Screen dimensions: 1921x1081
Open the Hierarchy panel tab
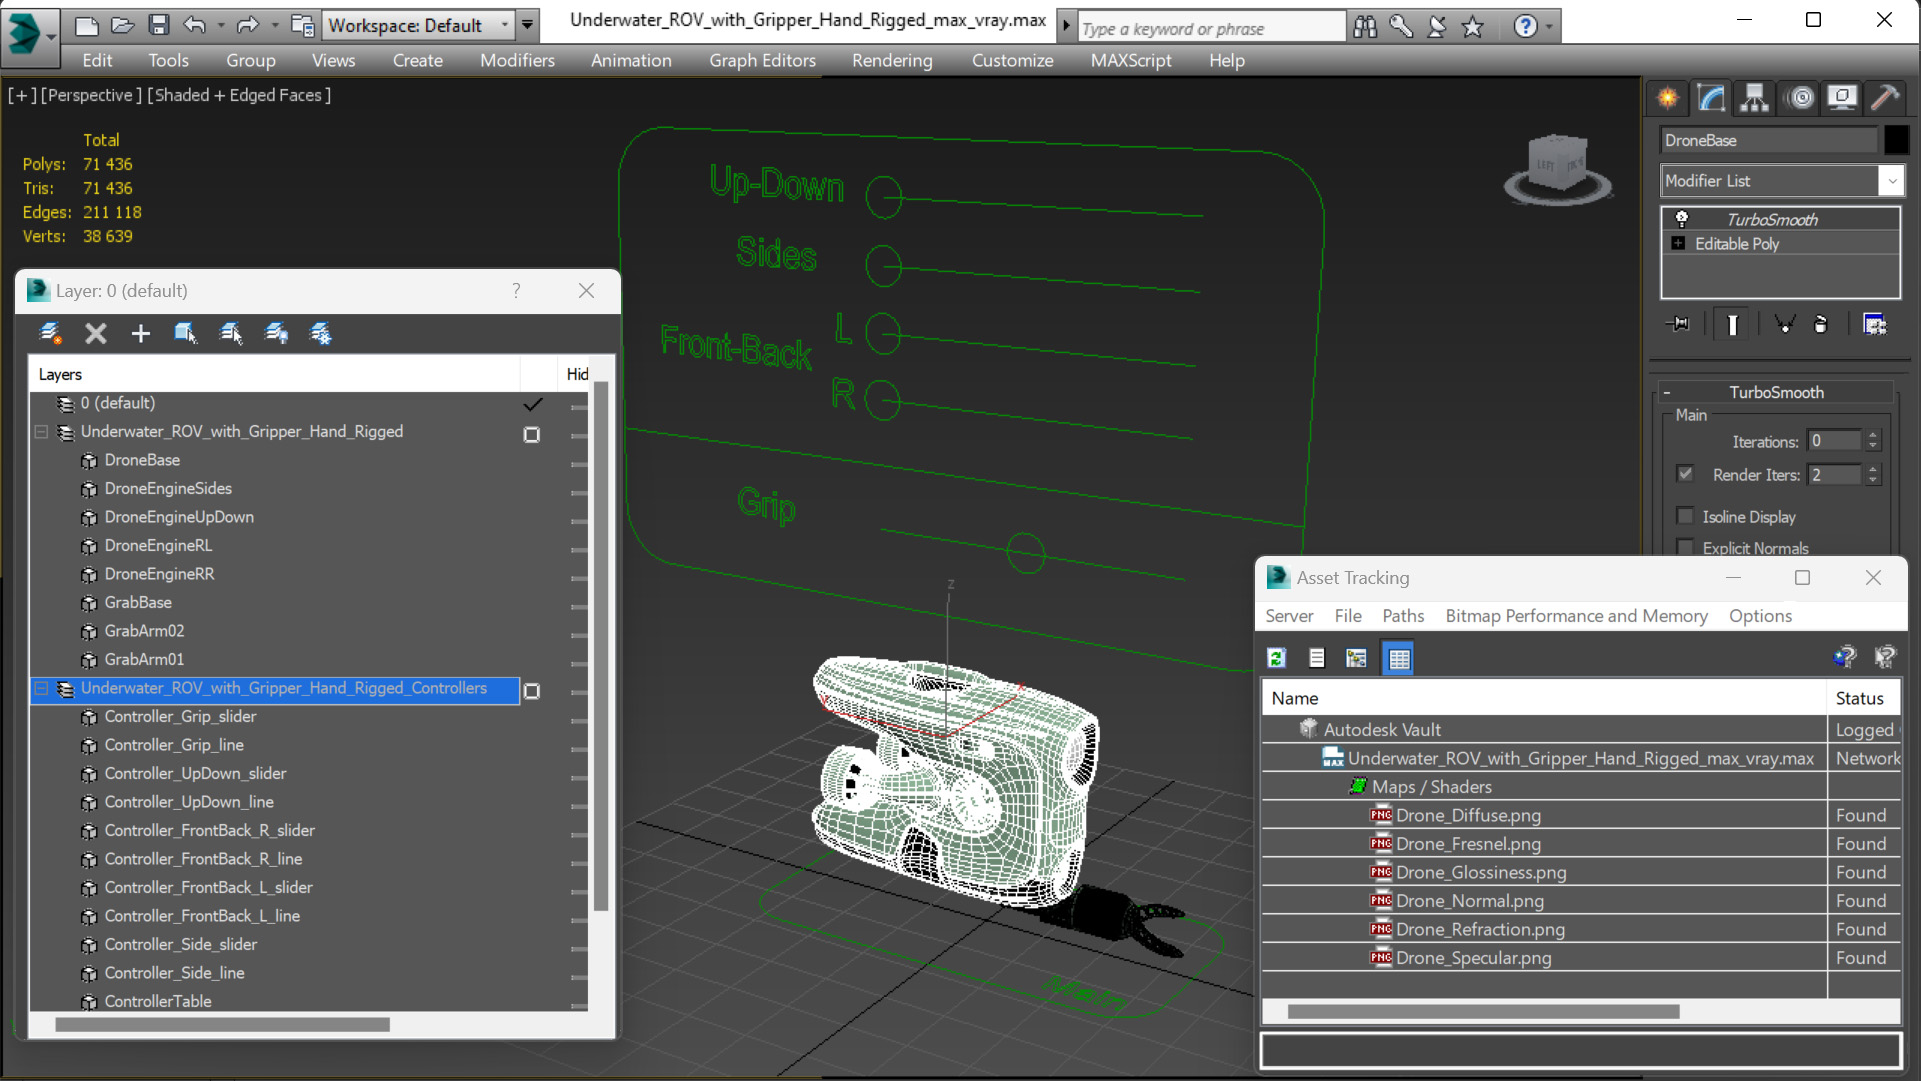pos(1754,98)
